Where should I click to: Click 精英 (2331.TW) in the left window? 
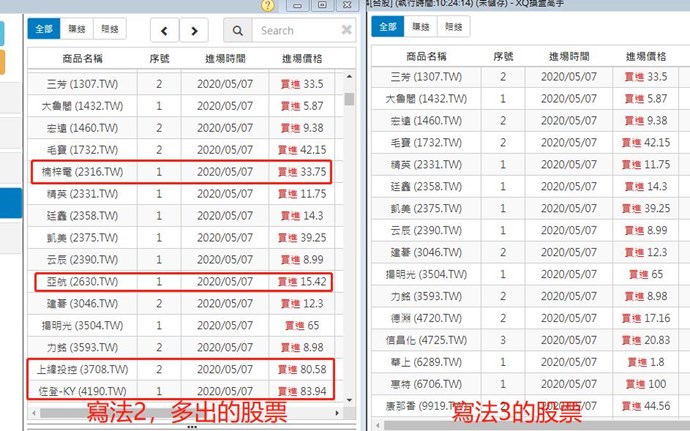coord(82,194)
